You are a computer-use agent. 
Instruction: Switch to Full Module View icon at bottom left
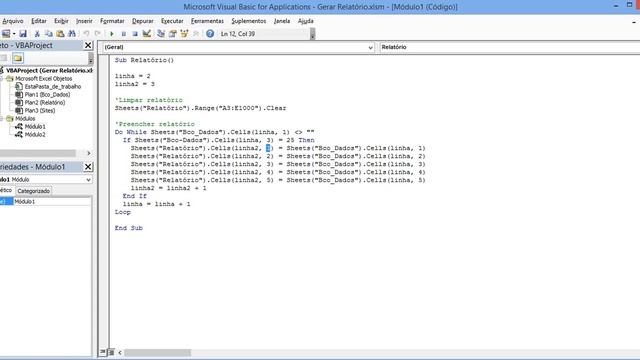(111, 352)
